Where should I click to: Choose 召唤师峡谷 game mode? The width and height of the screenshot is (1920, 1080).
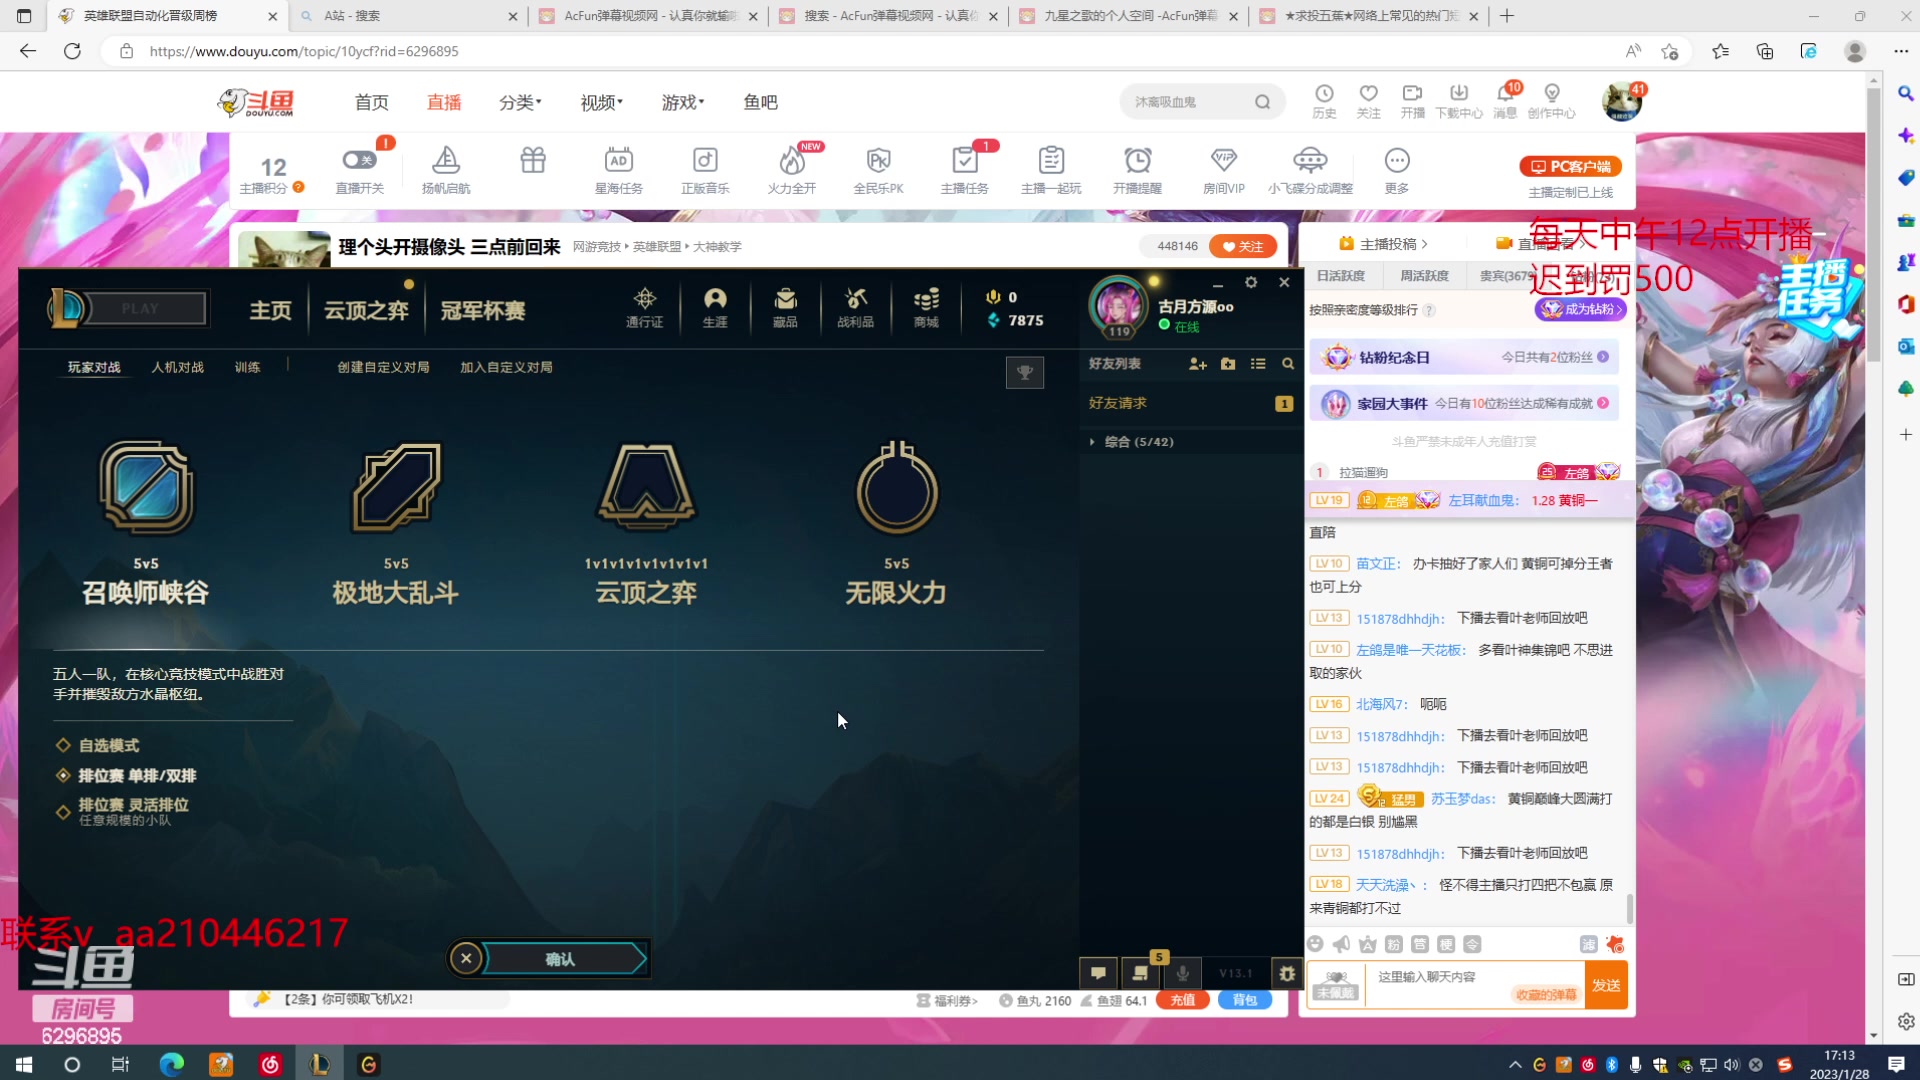pyautogui.click(x=146, y=523)
